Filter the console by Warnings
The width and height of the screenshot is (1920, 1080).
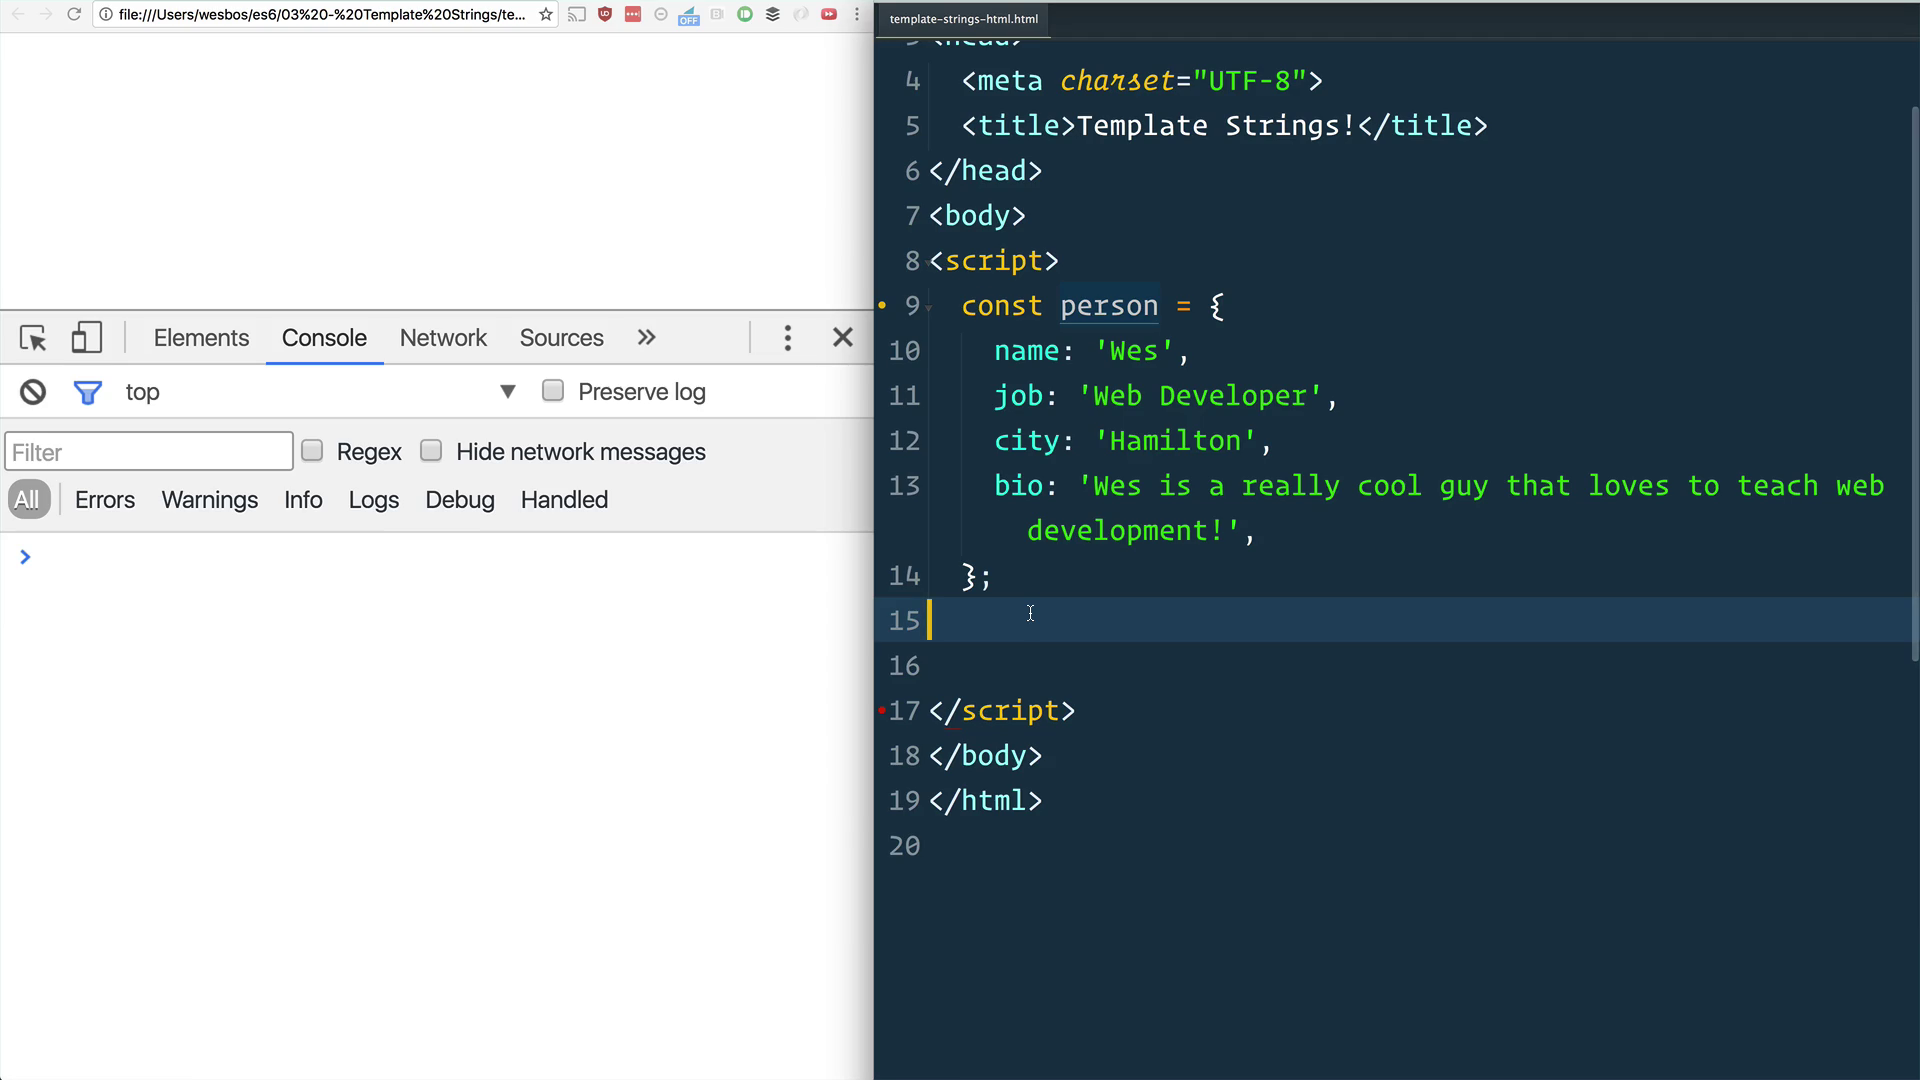coord(210,500)
